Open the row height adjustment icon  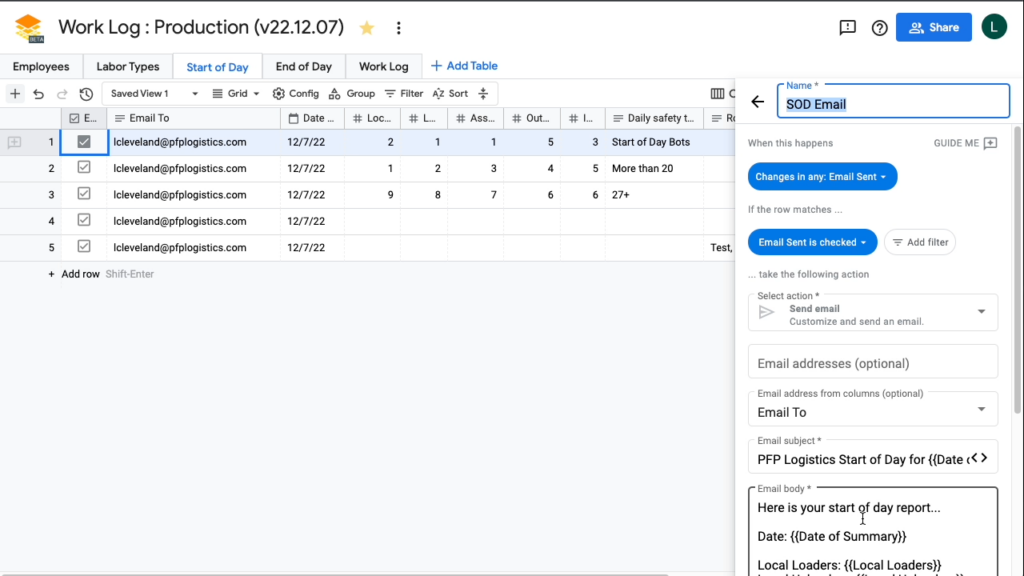[x=483, y=94]
